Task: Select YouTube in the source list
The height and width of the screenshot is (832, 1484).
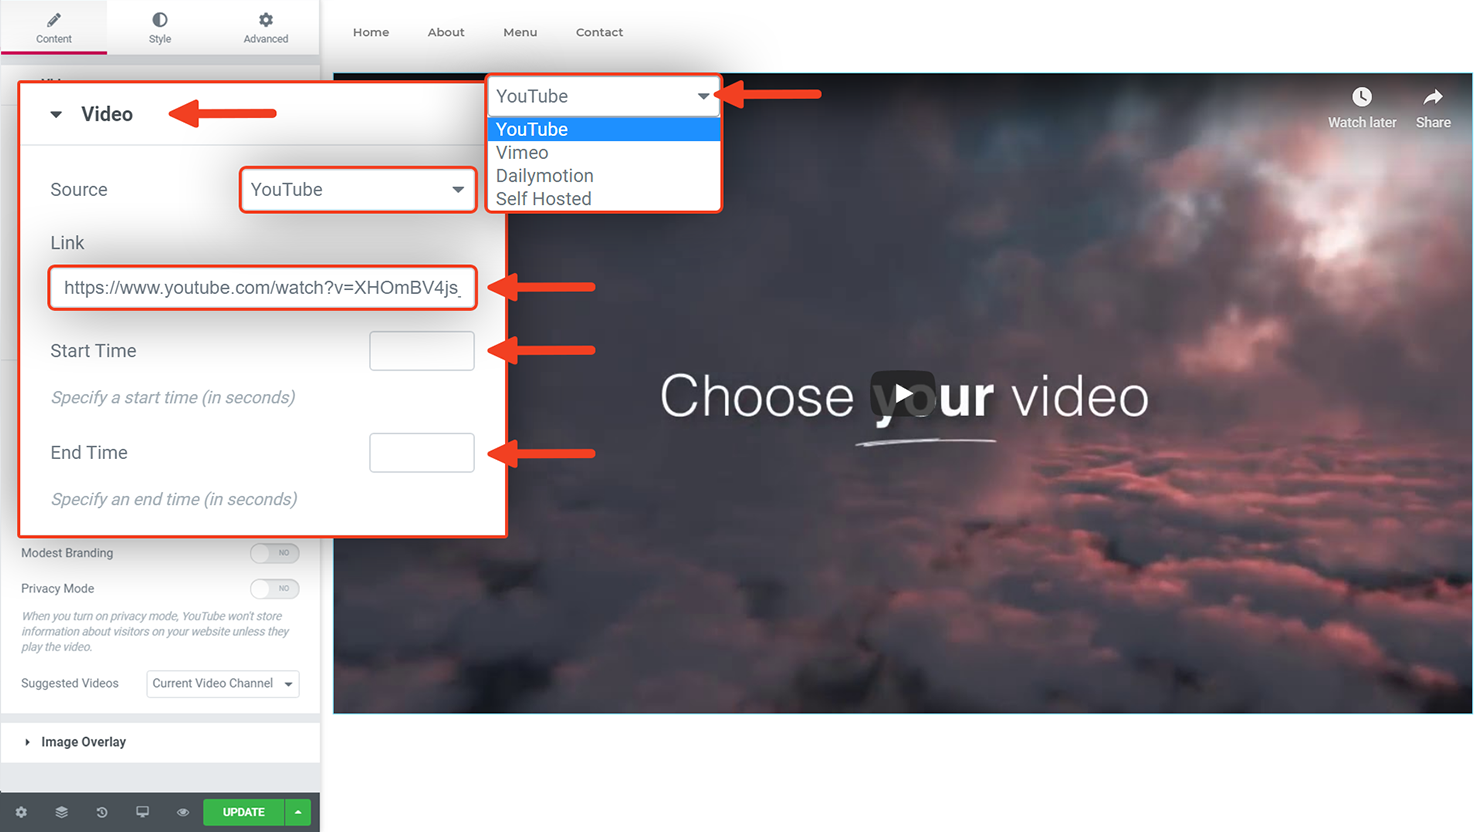Action: (x=604, y=129)
